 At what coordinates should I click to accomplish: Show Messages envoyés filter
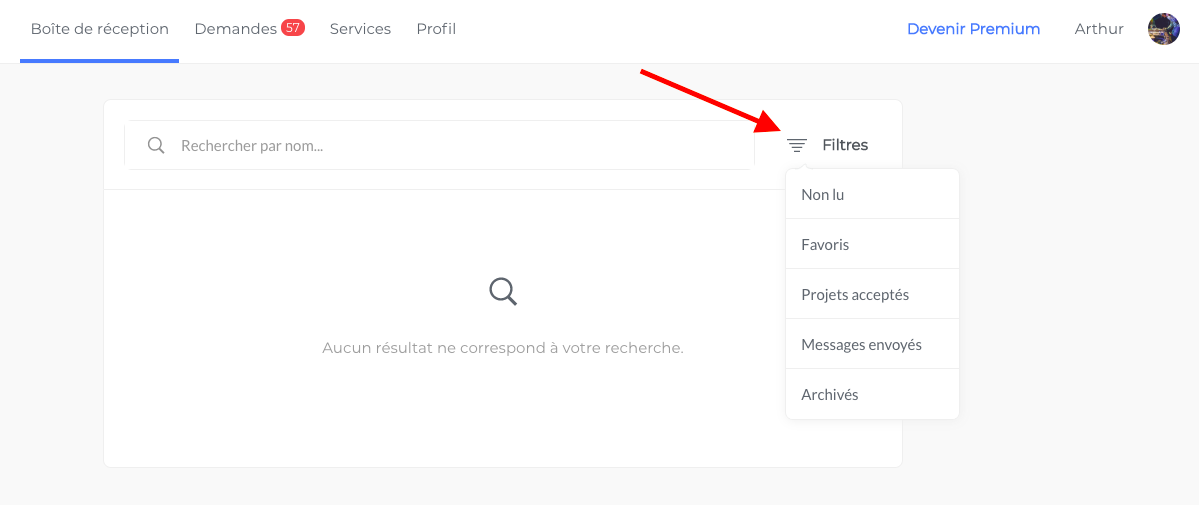pos(872,344)
